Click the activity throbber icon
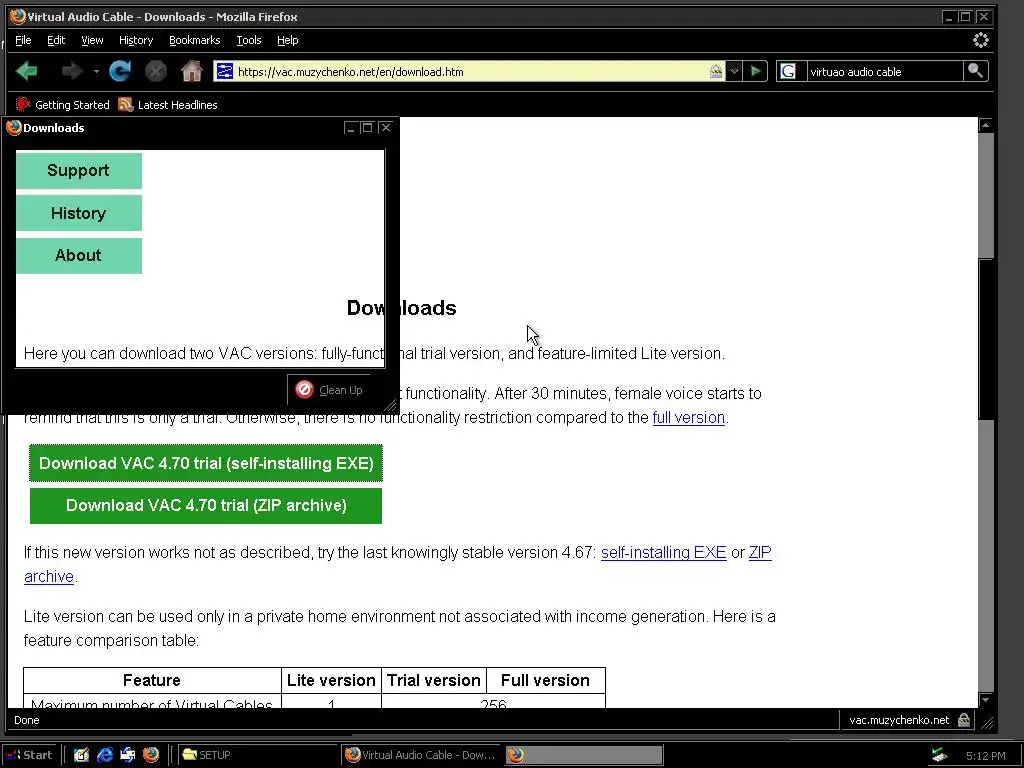The image size is (1024, 768). [980, 40]
